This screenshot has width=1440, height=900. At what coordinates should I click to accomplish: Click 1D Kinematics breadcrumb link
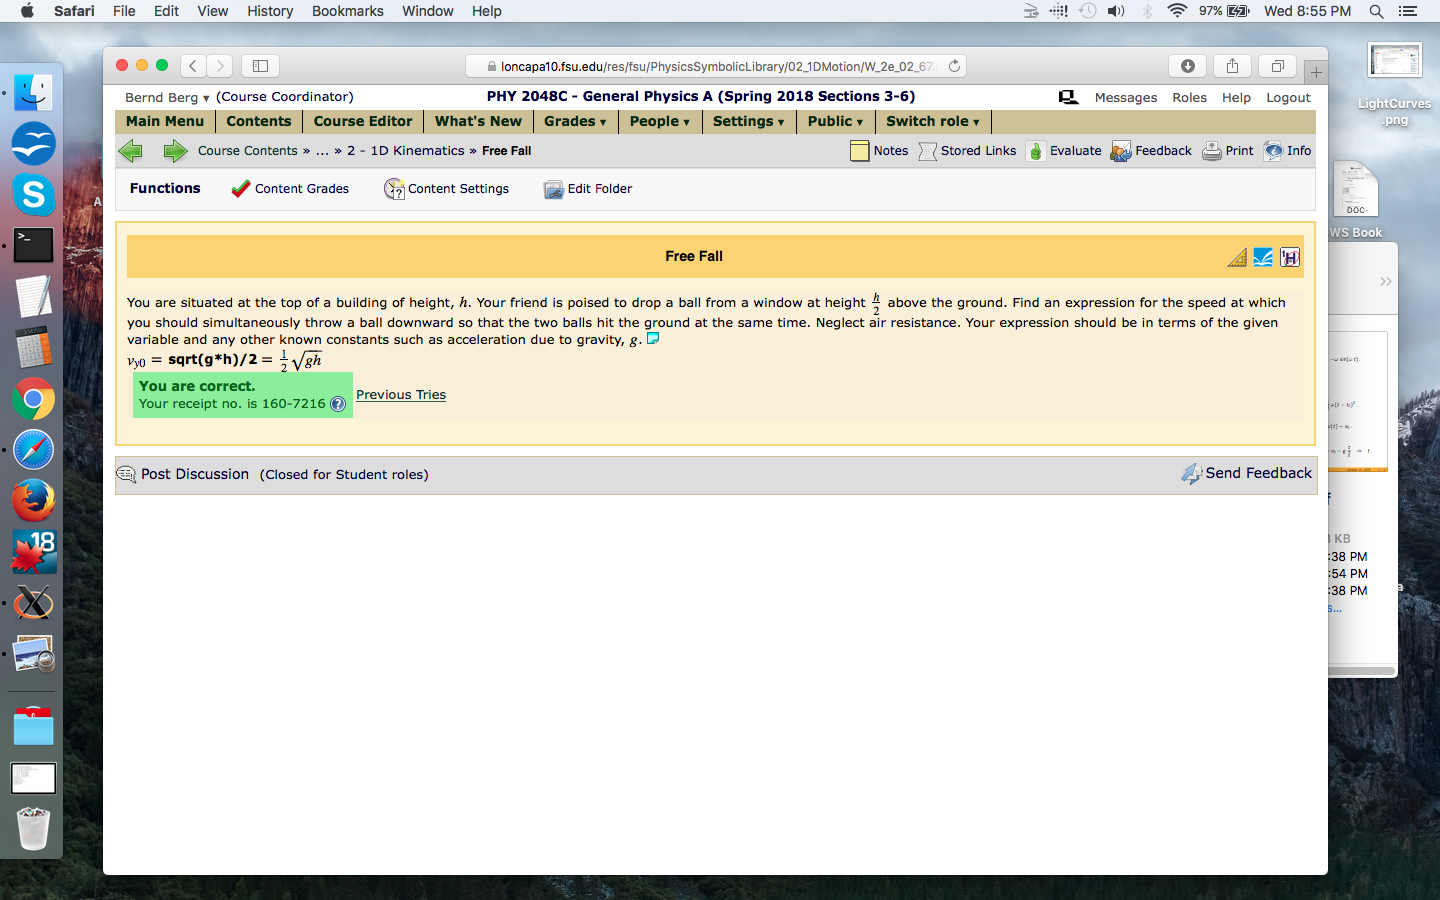[406, 151]
